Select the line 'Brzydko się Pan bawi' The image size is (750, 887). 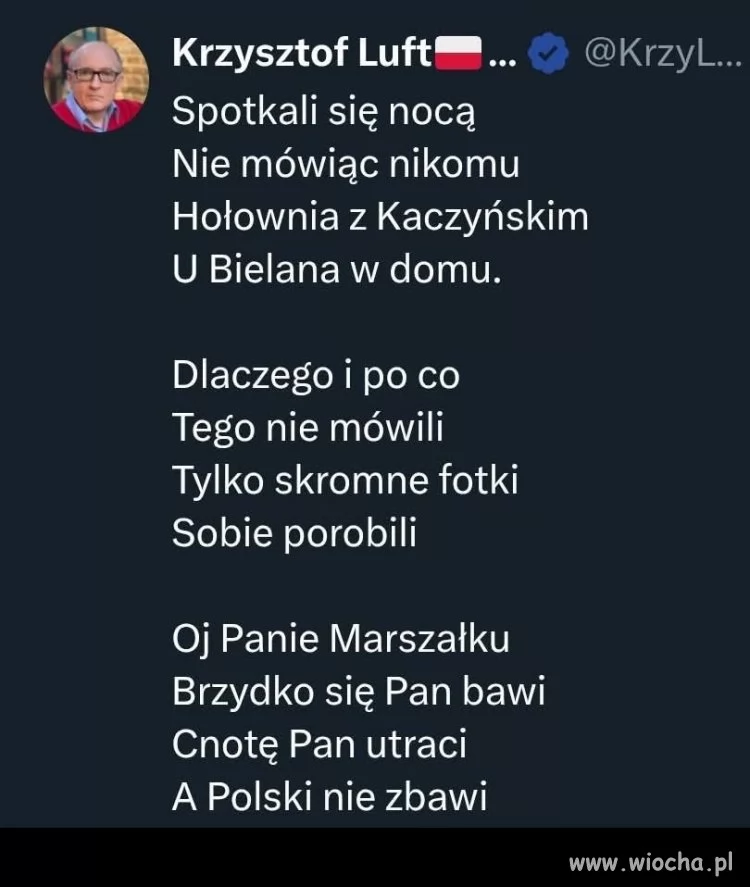pyautogui.click(x=359, y=691)
